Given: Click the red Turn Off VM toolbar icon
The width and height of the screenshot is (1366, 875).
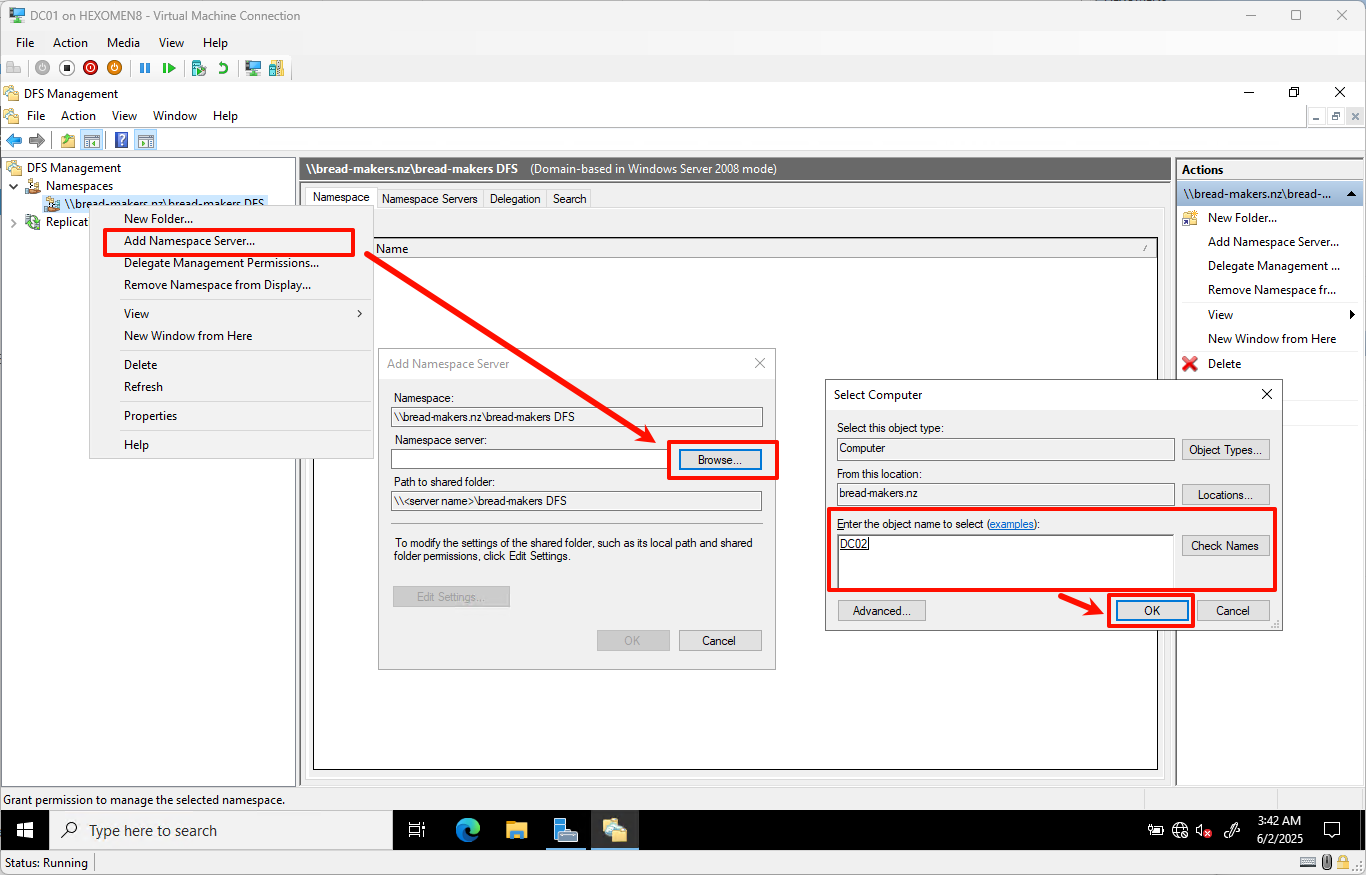Looking at the screenshot, I should [x=91, y=67].
